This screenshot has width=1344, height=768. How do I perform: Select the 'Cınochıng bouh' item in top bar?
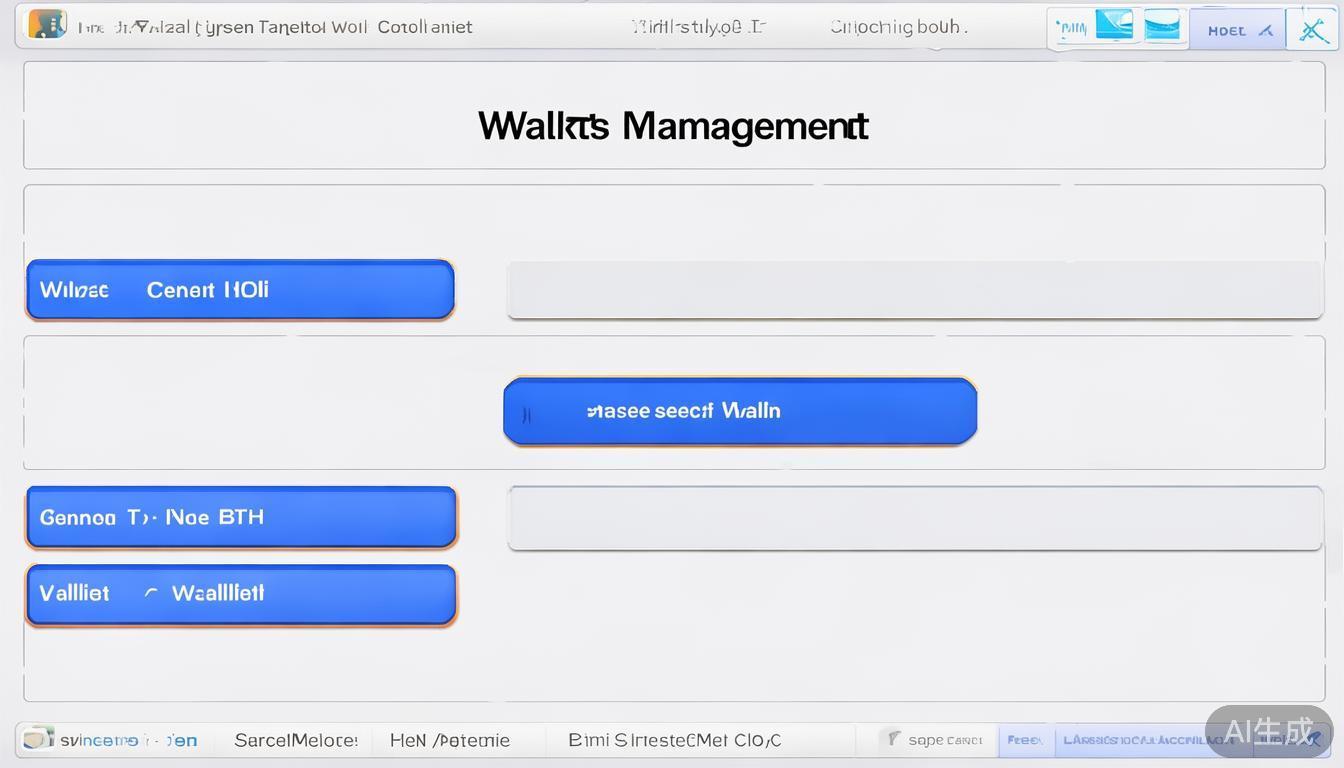click(x=898, y=27)
